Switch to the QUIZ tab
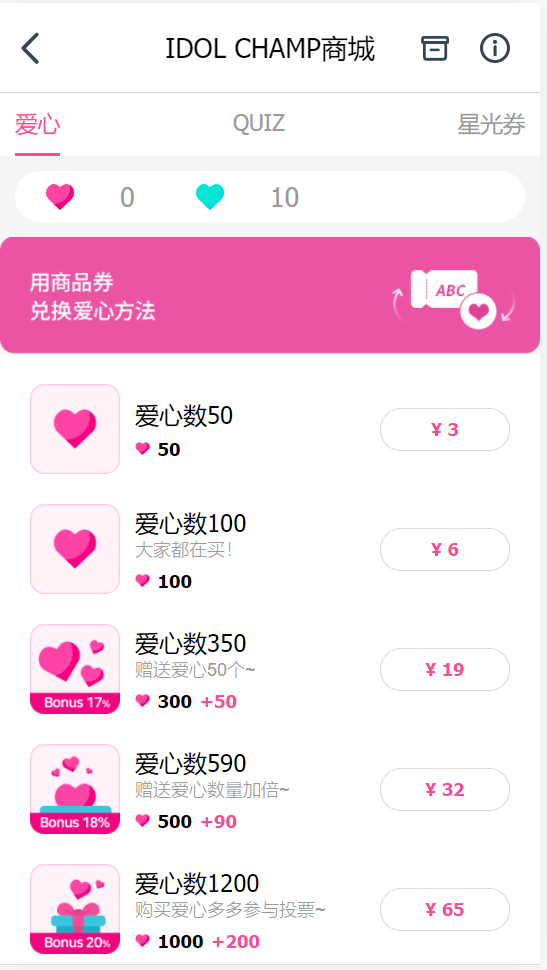The image size is (547, 970). tap(259, 124)
